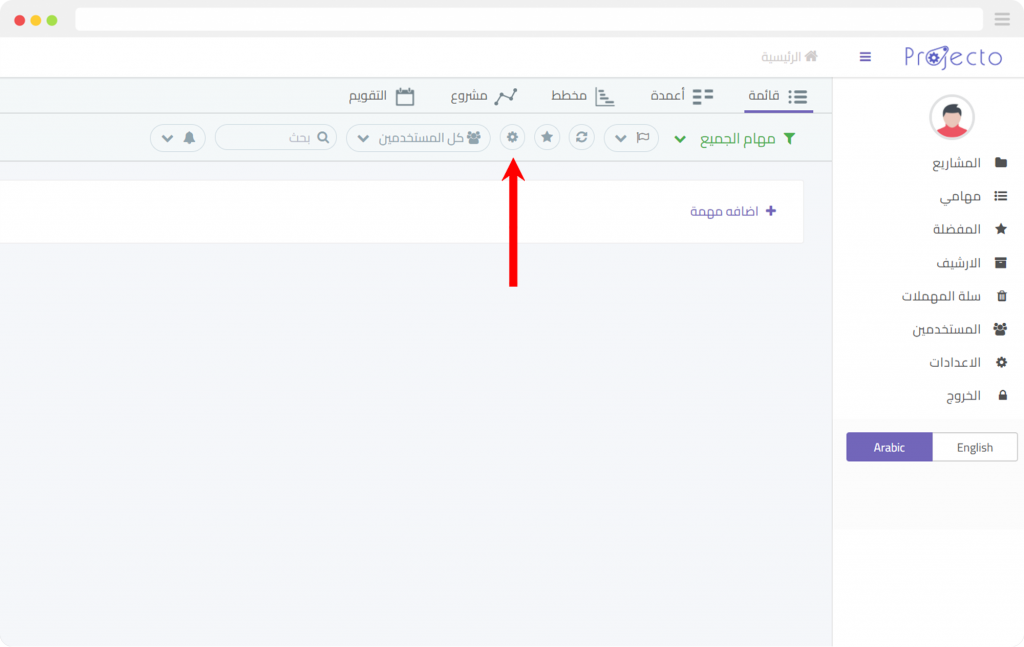Viewport: 1024px width, 647px height.
Task: Click the Projecto logo
Action: [953, 57]
